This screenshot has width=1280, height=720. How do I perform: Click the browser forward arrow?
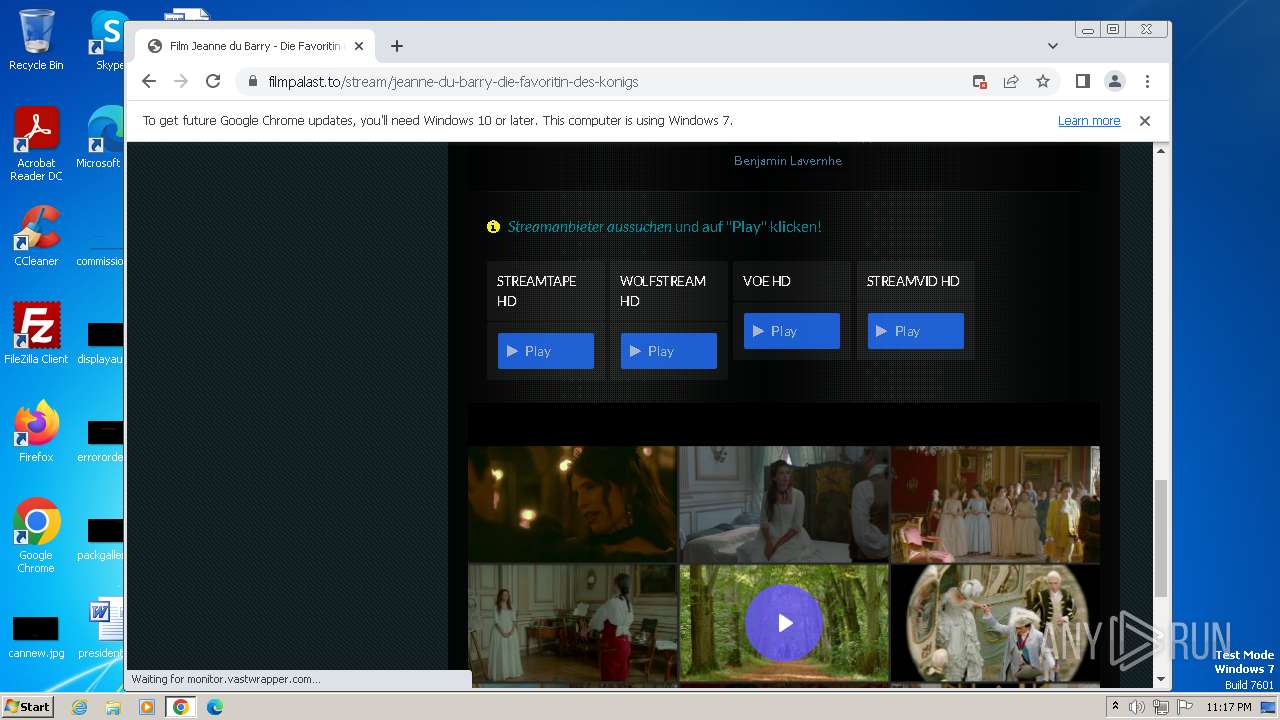181,82
